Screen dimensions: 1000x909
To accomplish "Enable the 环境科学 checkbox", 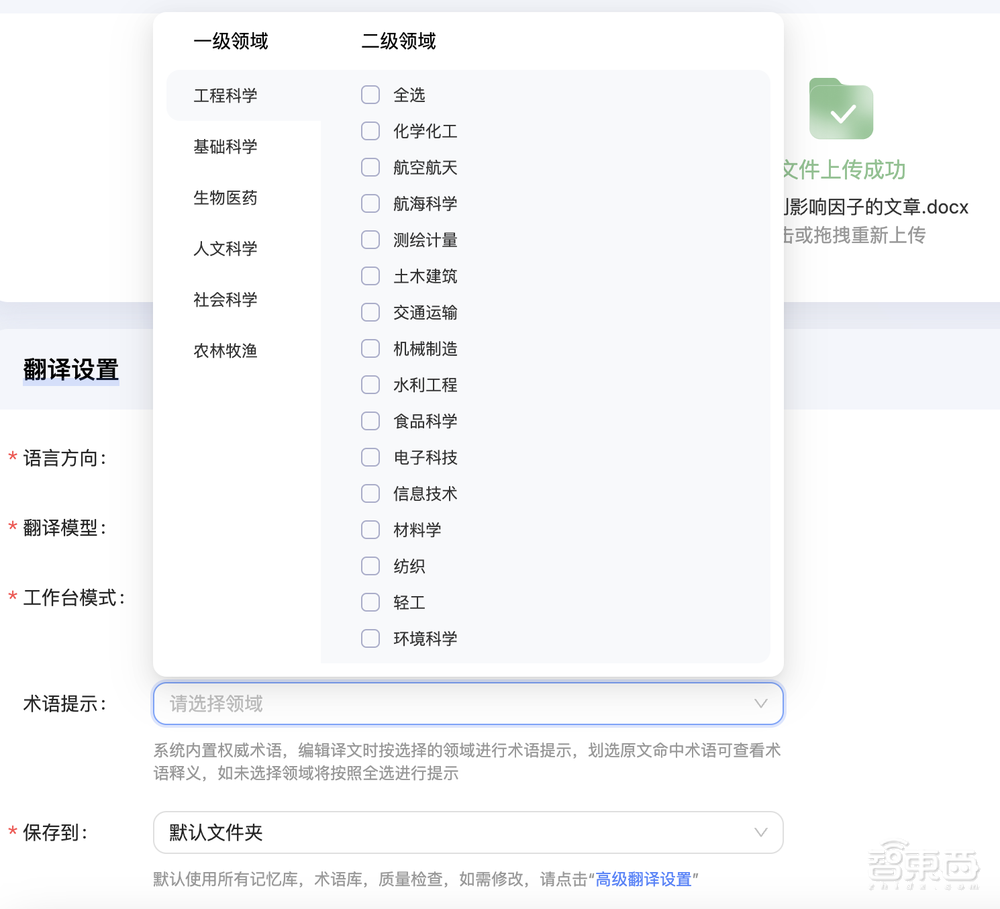I will [370, 638].
